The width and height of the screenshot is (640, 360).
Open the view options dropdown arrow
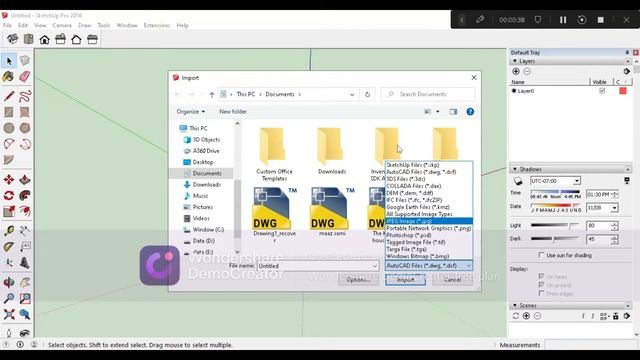click(x=438, y=111)
